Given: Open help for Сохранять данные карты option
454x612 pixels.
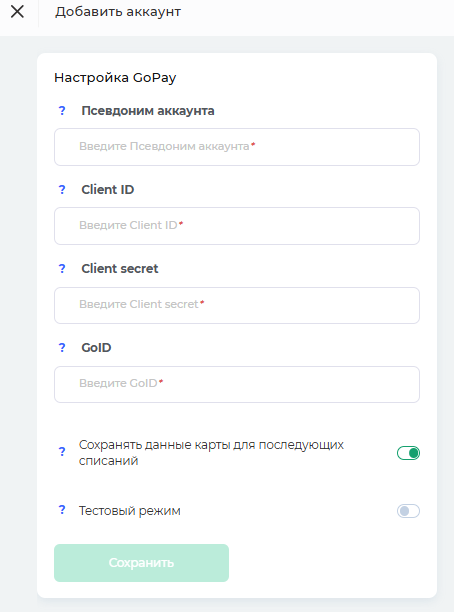Looking at the screenshot, I should click(x=62, y=452).
